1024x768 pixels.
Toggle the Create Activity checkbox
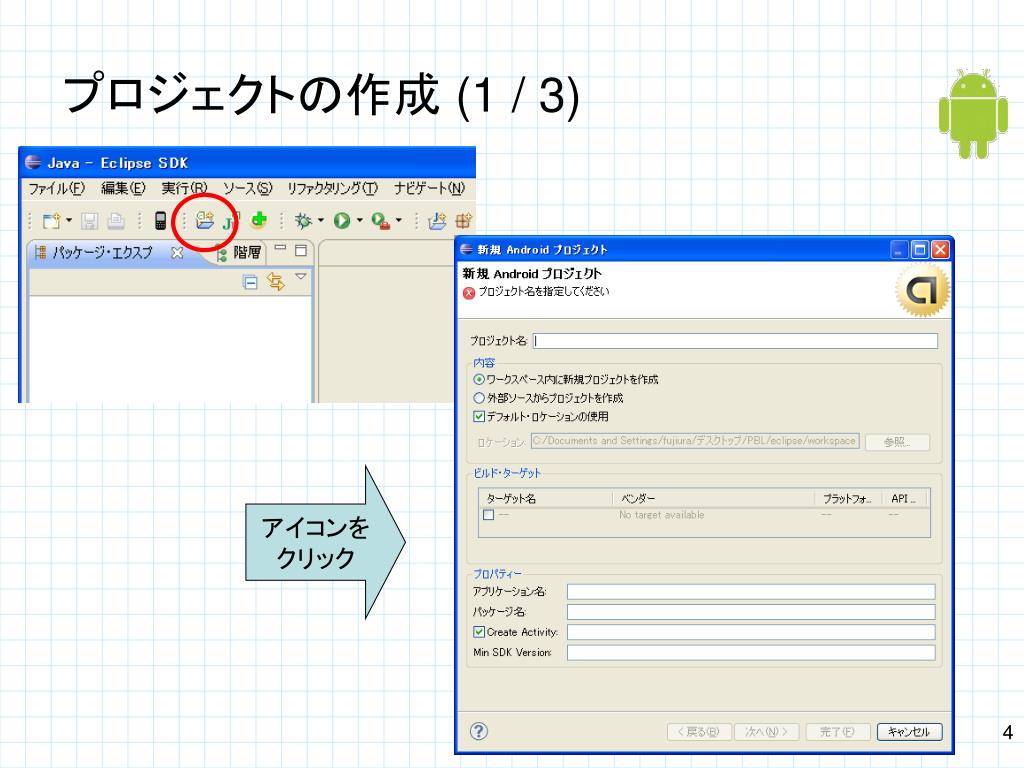click(479, 632)
